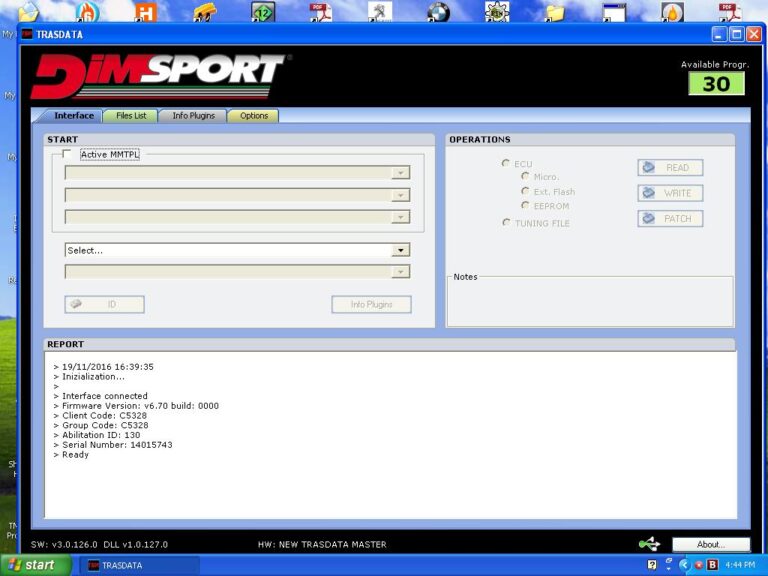Click the Ready report line

(71, 455)
